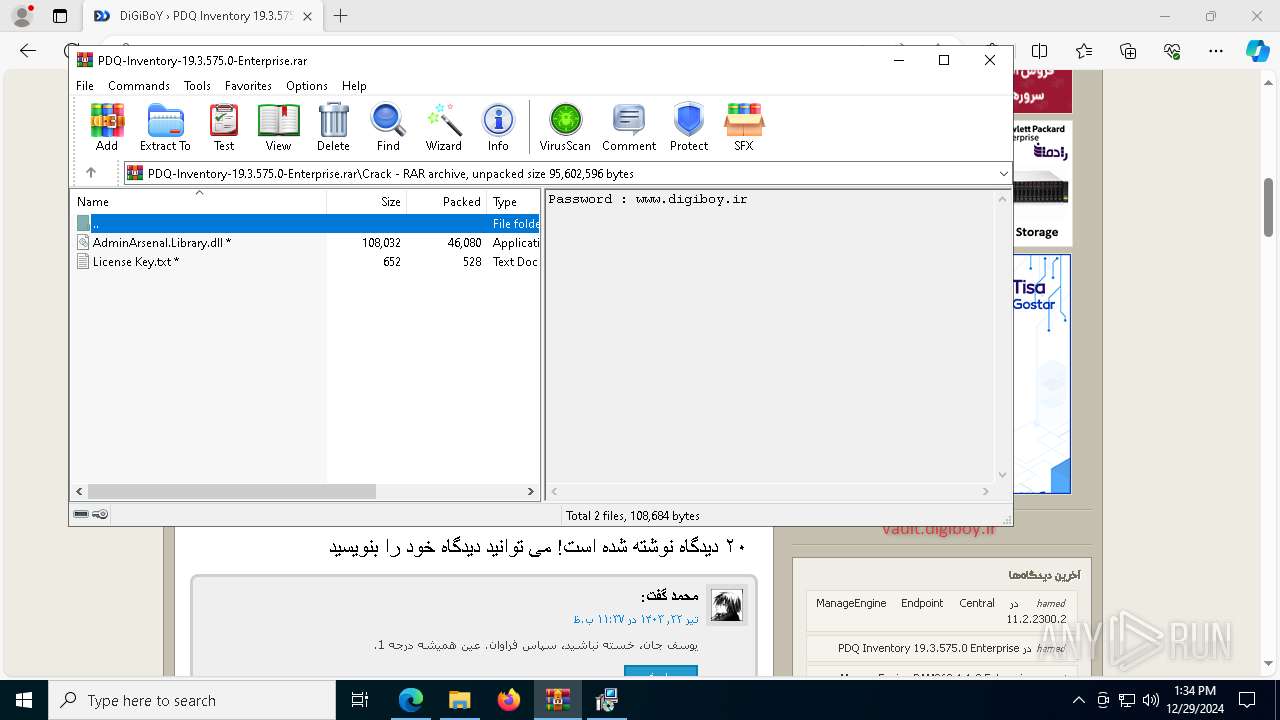Screen dimensions: 1280x720
Task: Click the Add toolbar icon in WinRAR
Action: [107, 127]
